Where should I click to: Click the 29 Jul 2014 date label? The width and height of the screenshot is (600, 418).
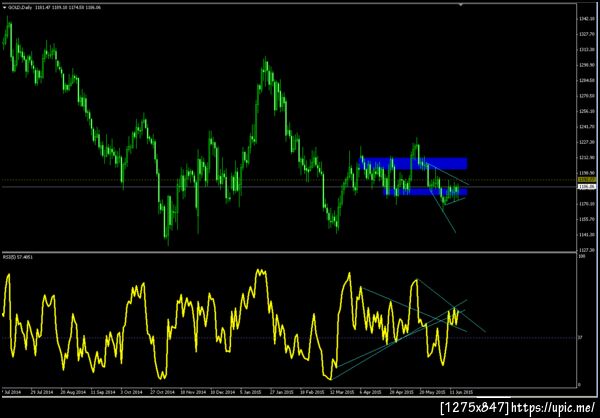tap(42, 393)
